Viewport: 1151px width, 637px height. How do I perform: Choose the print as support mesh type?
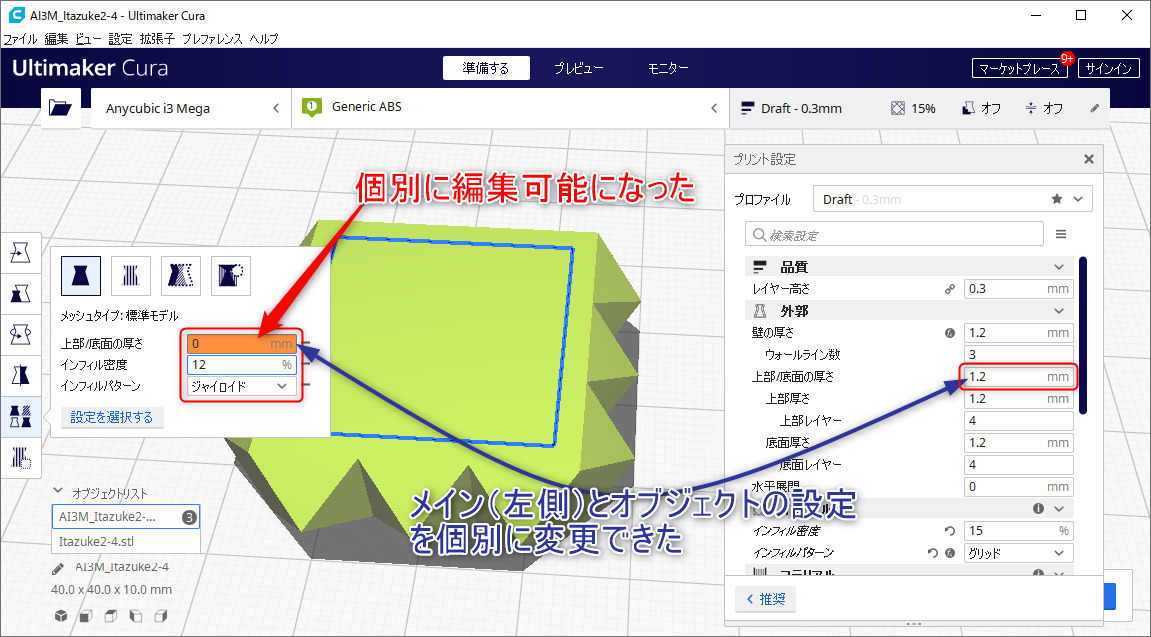click(x=130, y=274)
